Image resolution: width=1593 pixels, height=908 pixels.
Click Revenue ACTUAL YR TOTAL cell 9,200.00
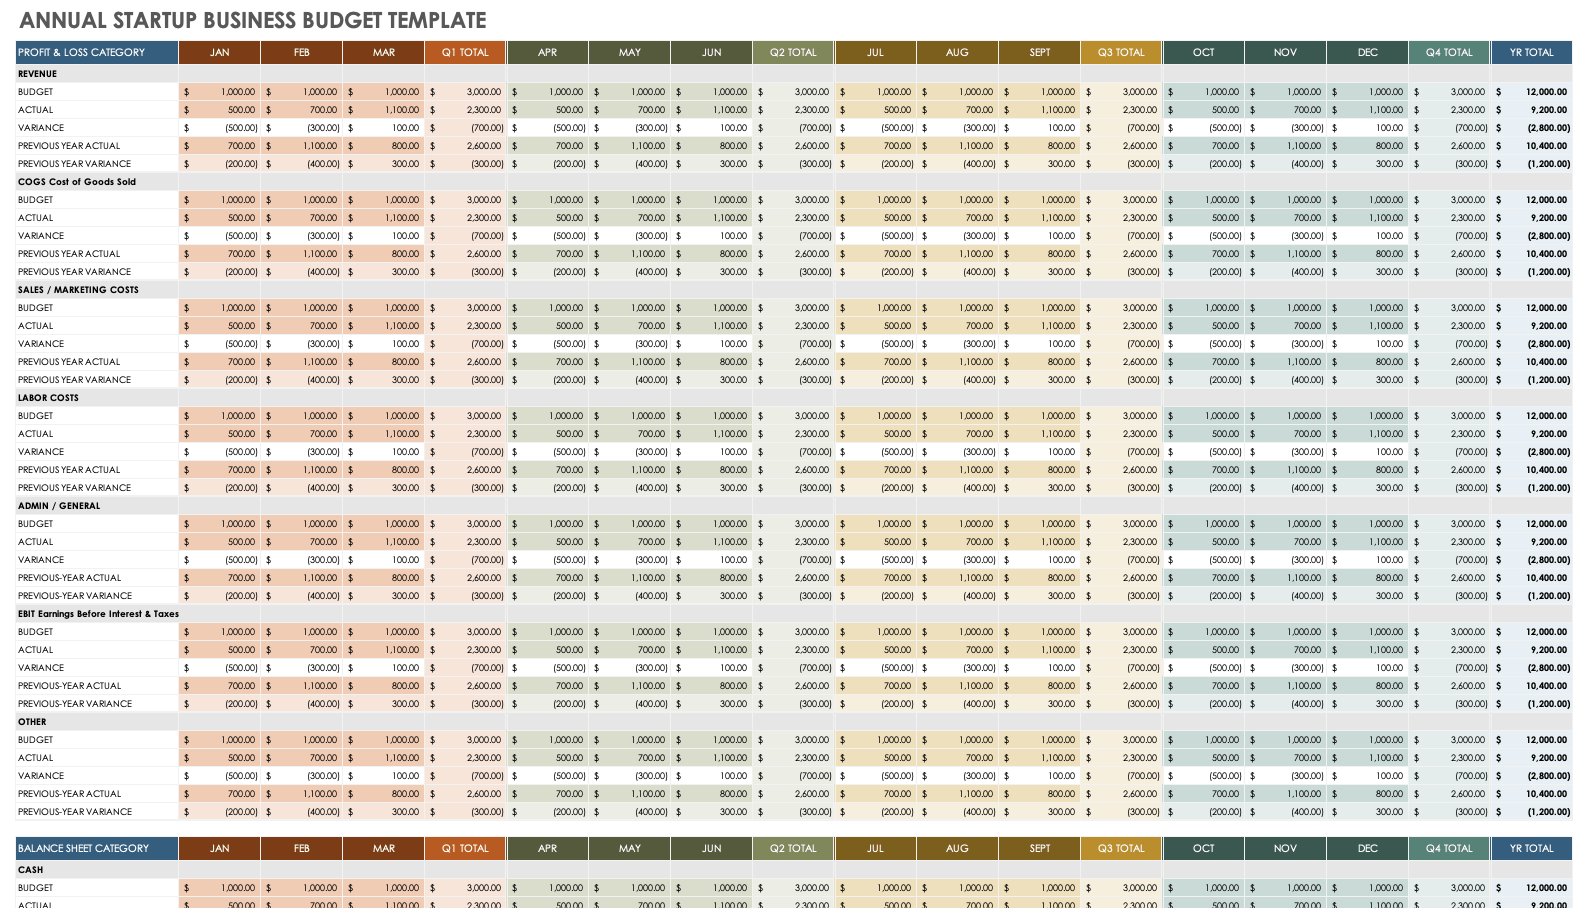pyautogui.click(x=1532, y=110)
